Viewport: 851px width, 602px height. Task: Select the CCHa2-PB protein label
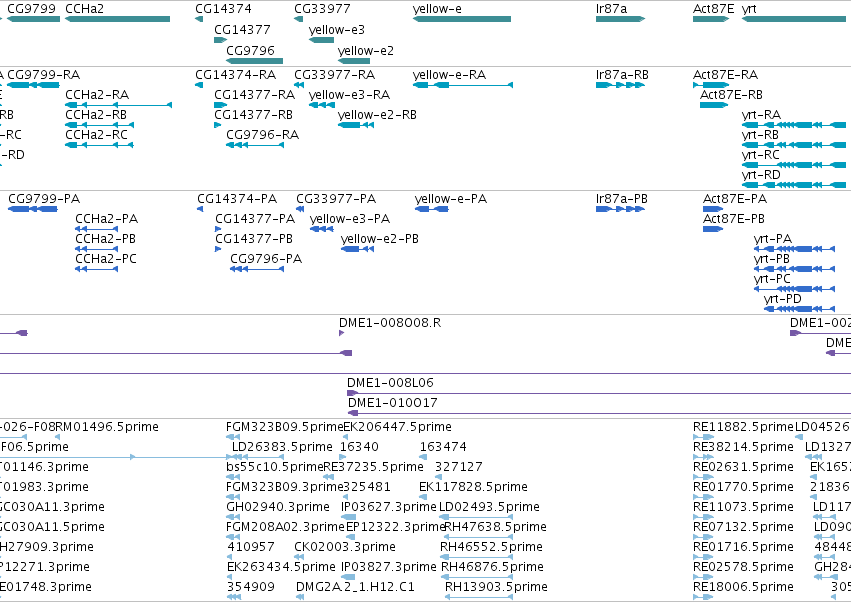click(105, 239)
